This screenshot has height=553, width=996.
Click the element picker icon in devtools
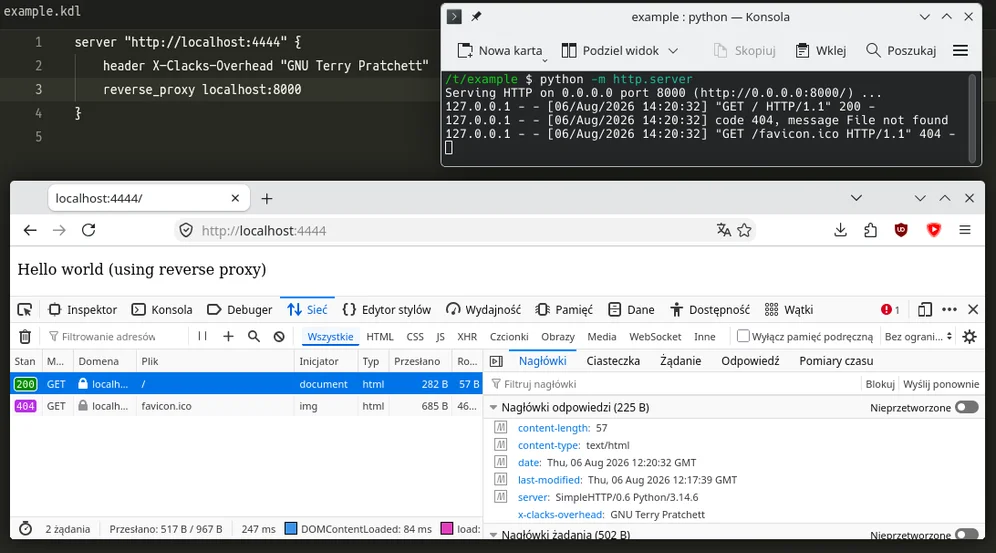coord(25,310)
